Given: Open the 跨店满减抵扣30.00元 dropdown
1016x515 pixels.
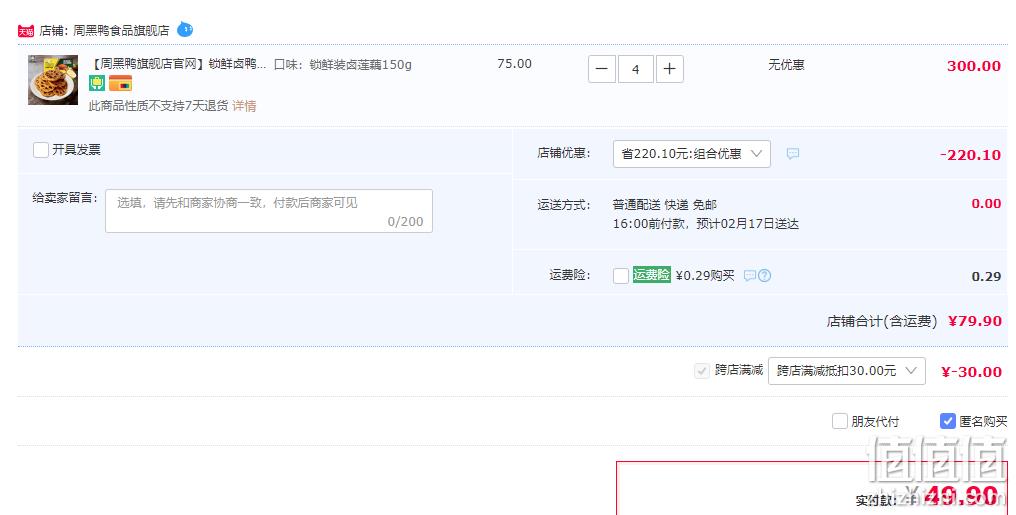Looking at the screenshot, I should point(846,371).
